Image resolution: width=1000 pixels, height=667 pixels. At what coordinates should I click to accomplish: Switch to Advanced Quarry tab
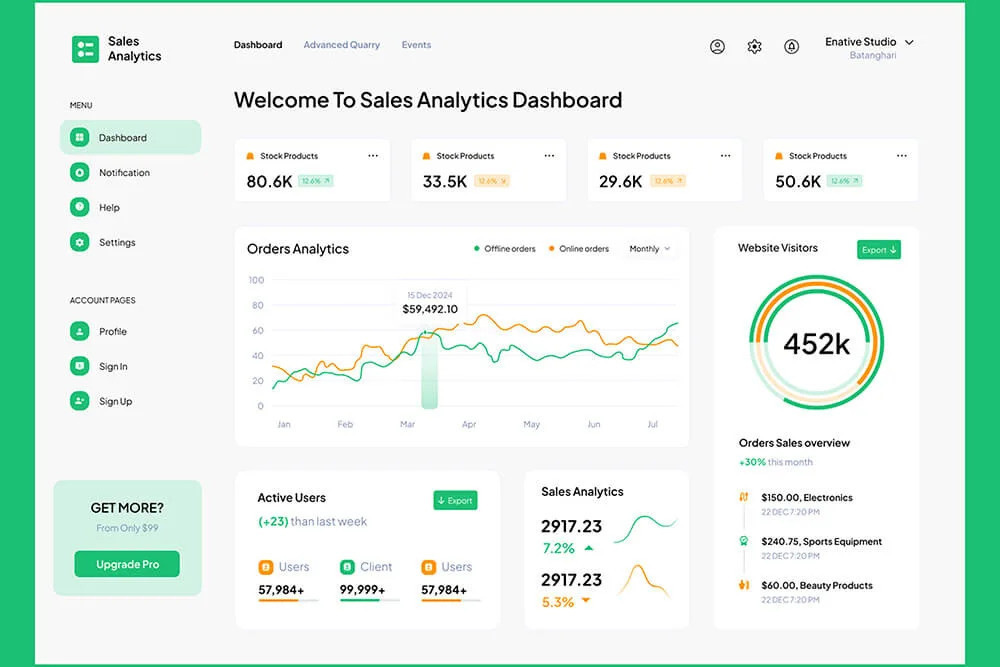[x=341, y=45]
